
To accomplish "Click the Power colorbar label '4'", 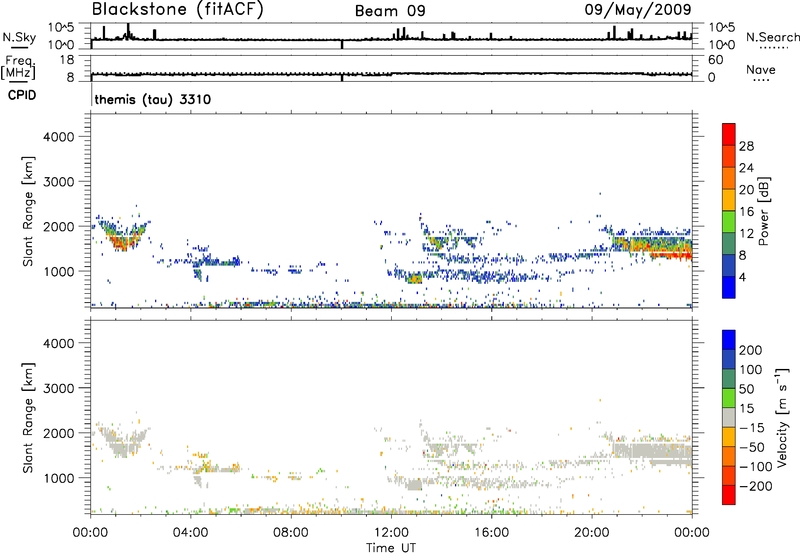I will pos(742,277).
